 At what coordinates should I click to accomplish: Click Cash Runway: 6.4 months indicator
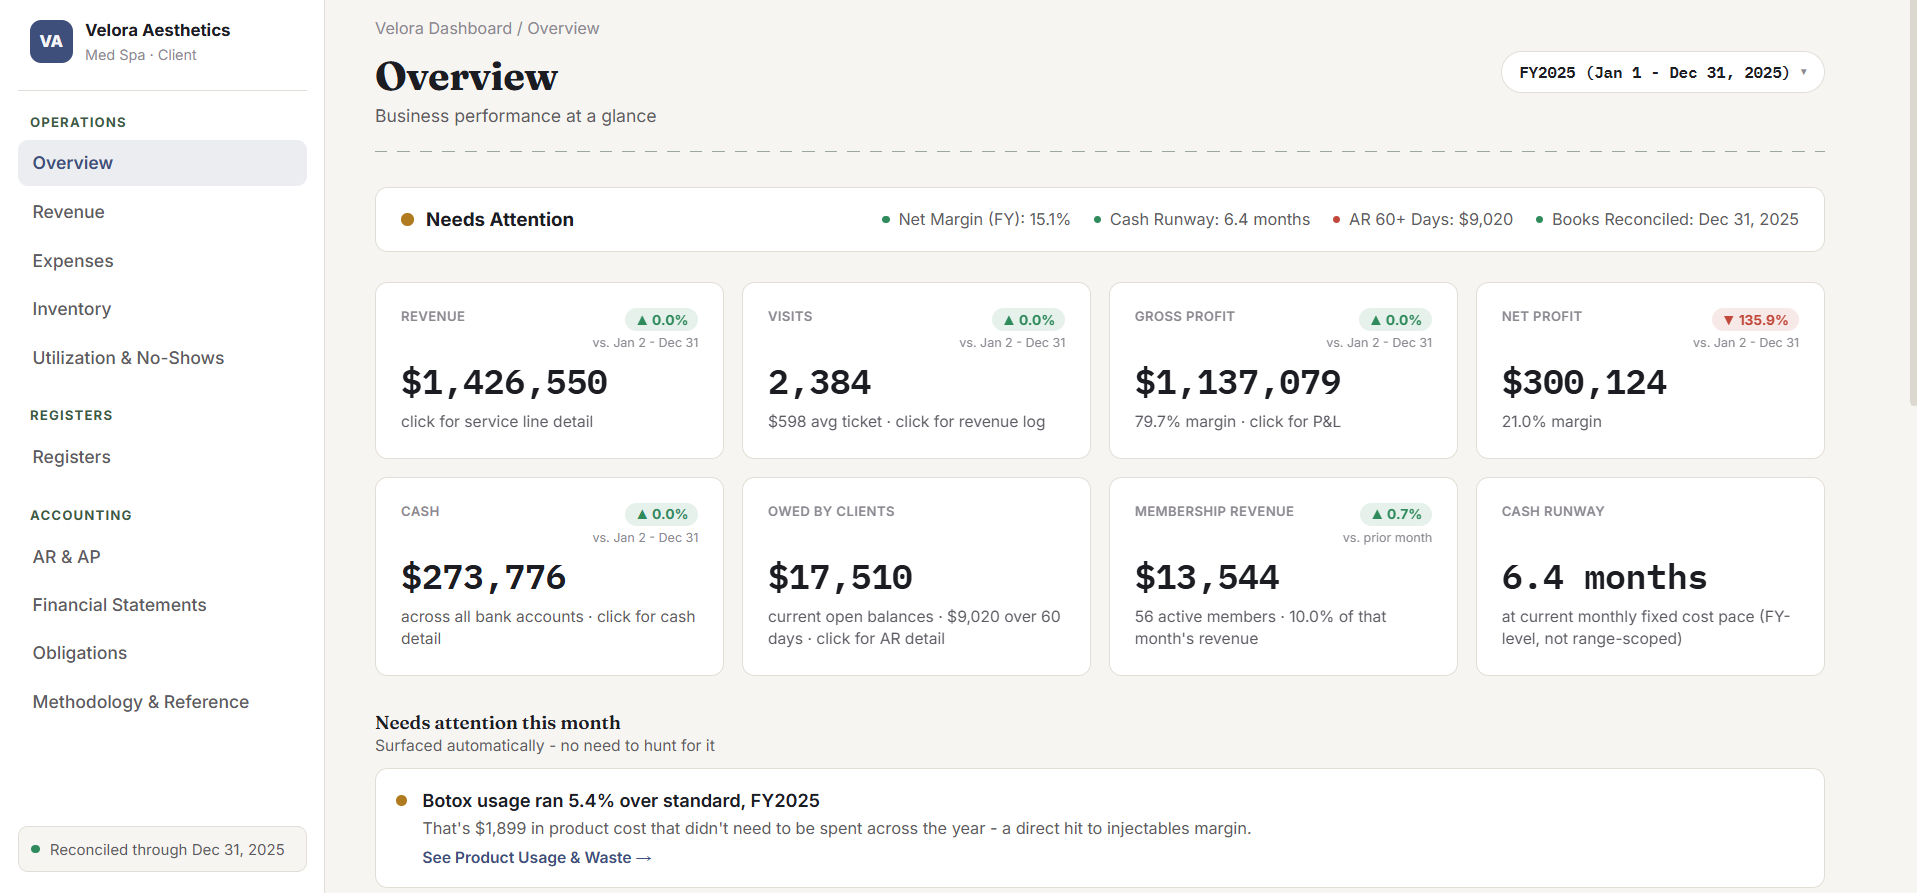pos(1202,220)
